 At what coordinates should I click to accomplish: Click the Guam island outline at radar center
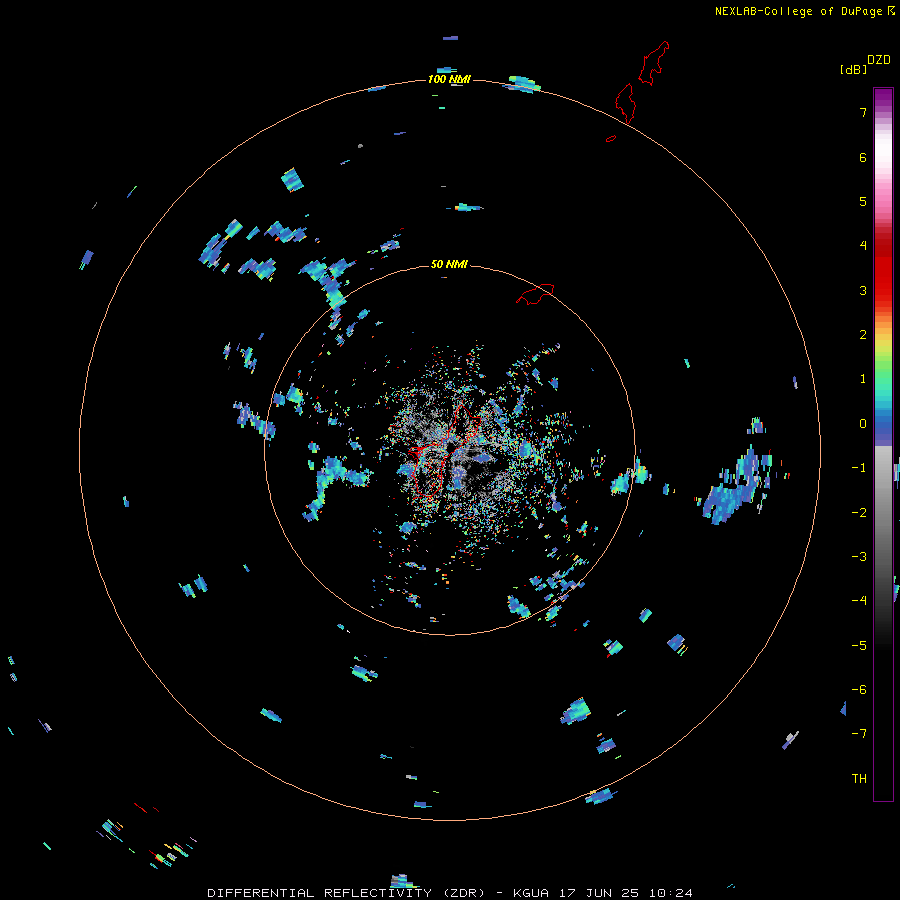tap(445, 451)
